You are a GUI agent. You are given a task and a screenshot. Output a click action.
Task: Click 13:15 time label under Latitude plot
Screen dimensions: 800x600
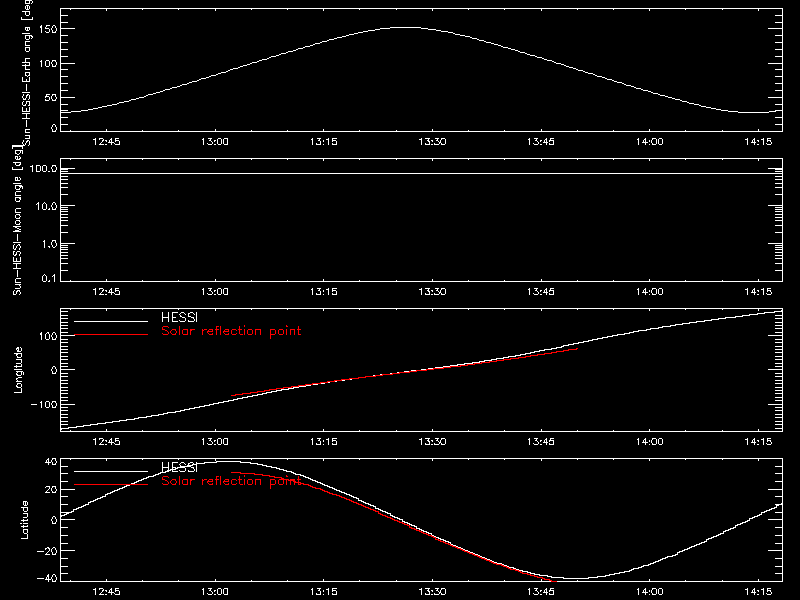coord(323,591)
